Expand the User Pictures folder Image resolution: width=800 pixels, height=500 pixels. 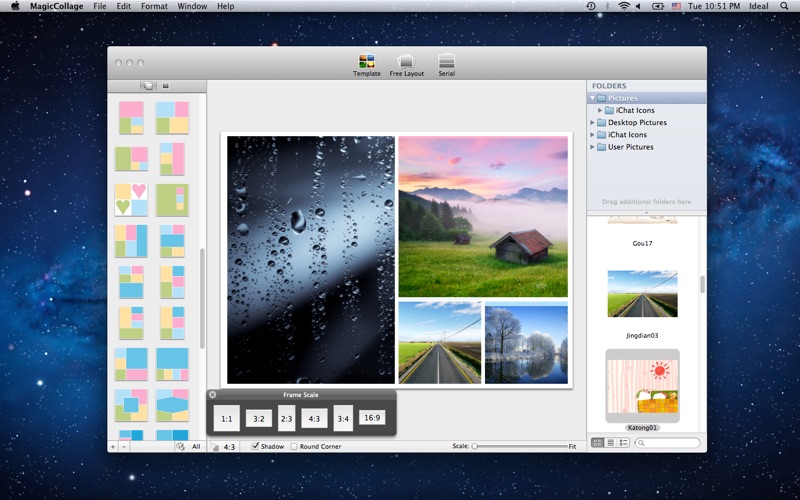coord(592,147)
